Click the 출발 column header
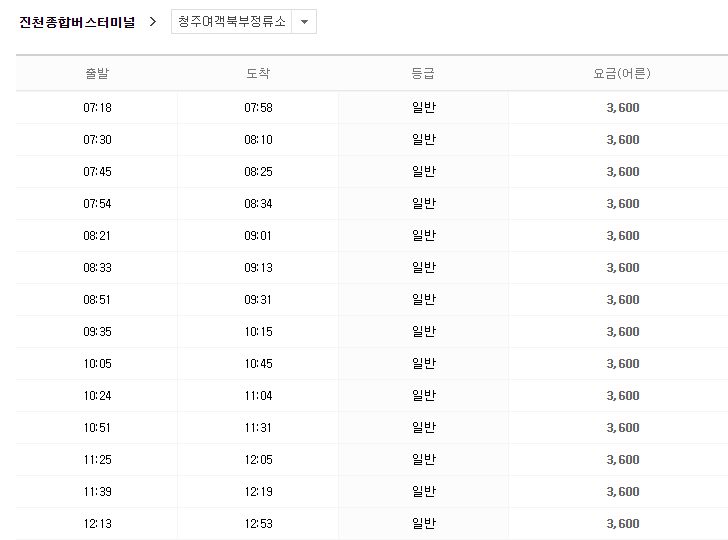This screenshot has width=728, height=540. (x=97, y=73)
